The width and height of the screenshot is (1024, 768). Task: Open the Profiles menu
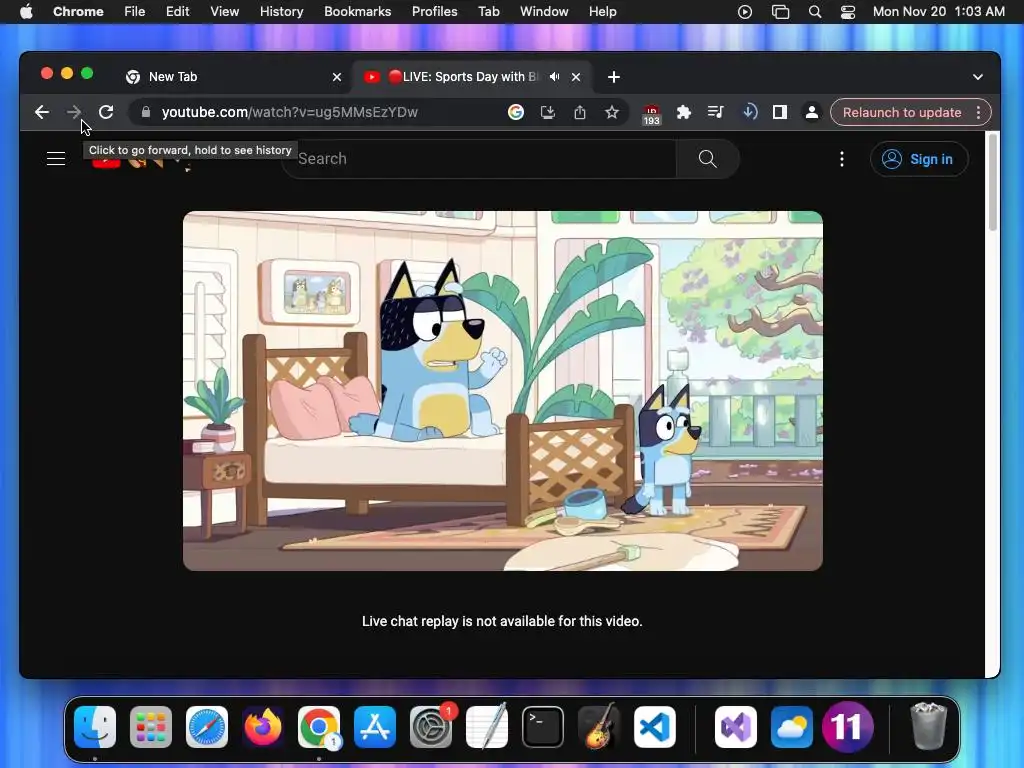point(434,11)
